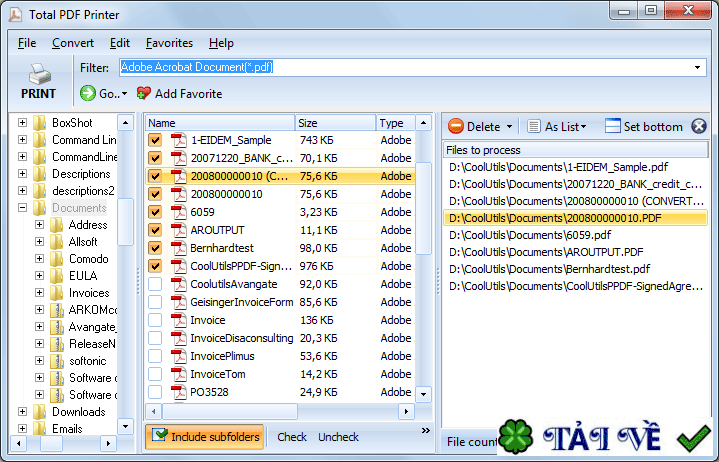Sort files by Name column header
Screen dimensions: 719x462
tap(220, 123)
